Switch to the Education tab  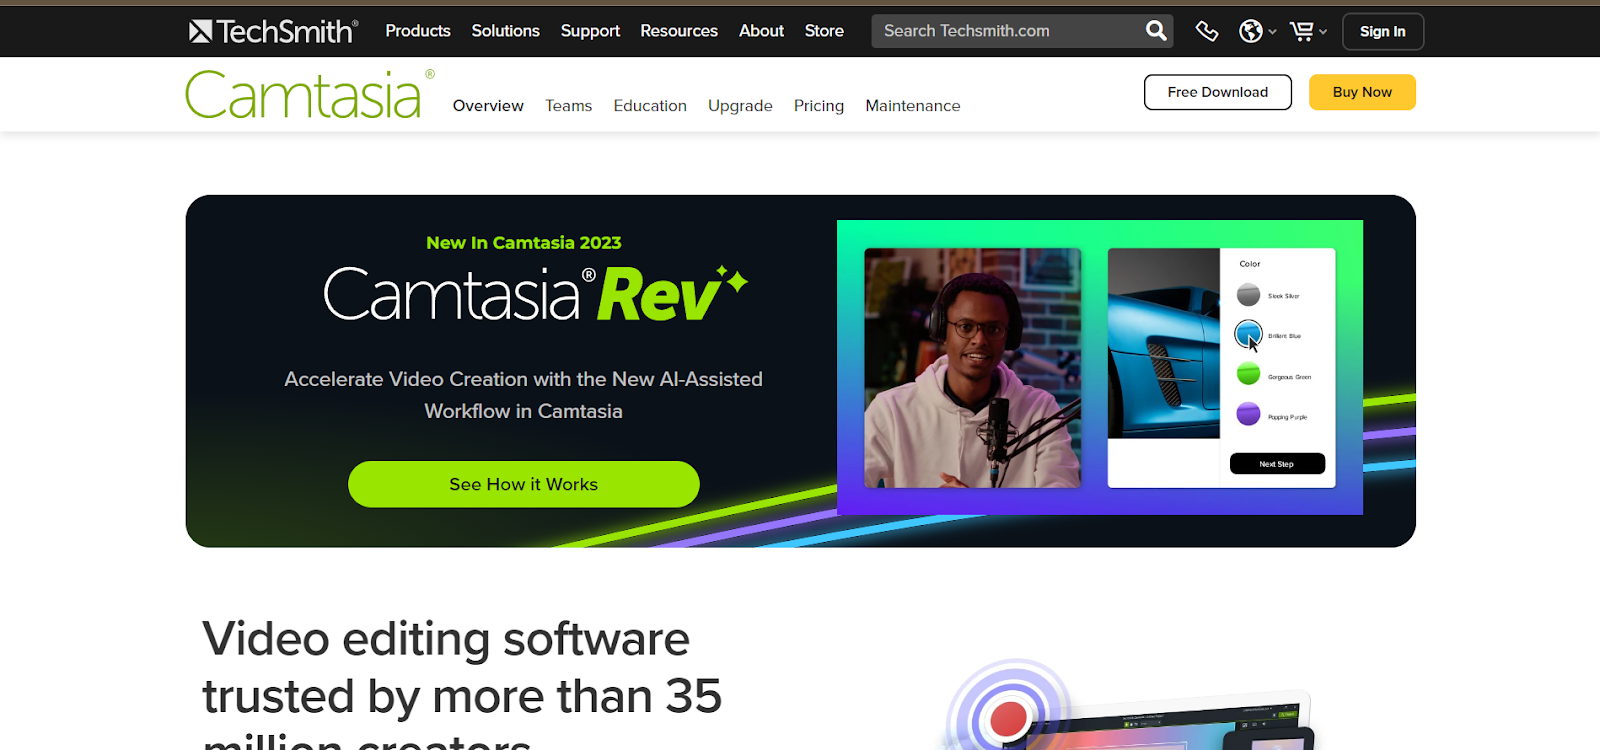pyautogui.click(x=650, y=106)
